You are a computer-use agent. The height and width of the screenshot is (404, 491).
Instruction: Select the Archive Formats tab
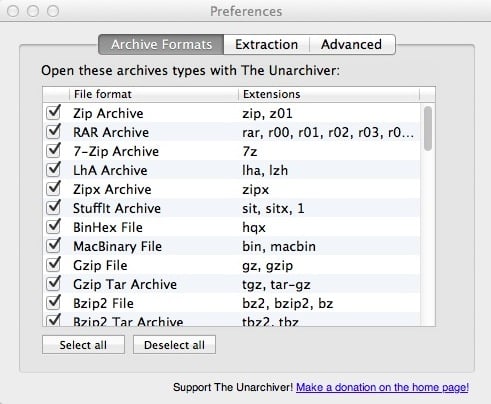pyautogui.click(x=161, y=44)
